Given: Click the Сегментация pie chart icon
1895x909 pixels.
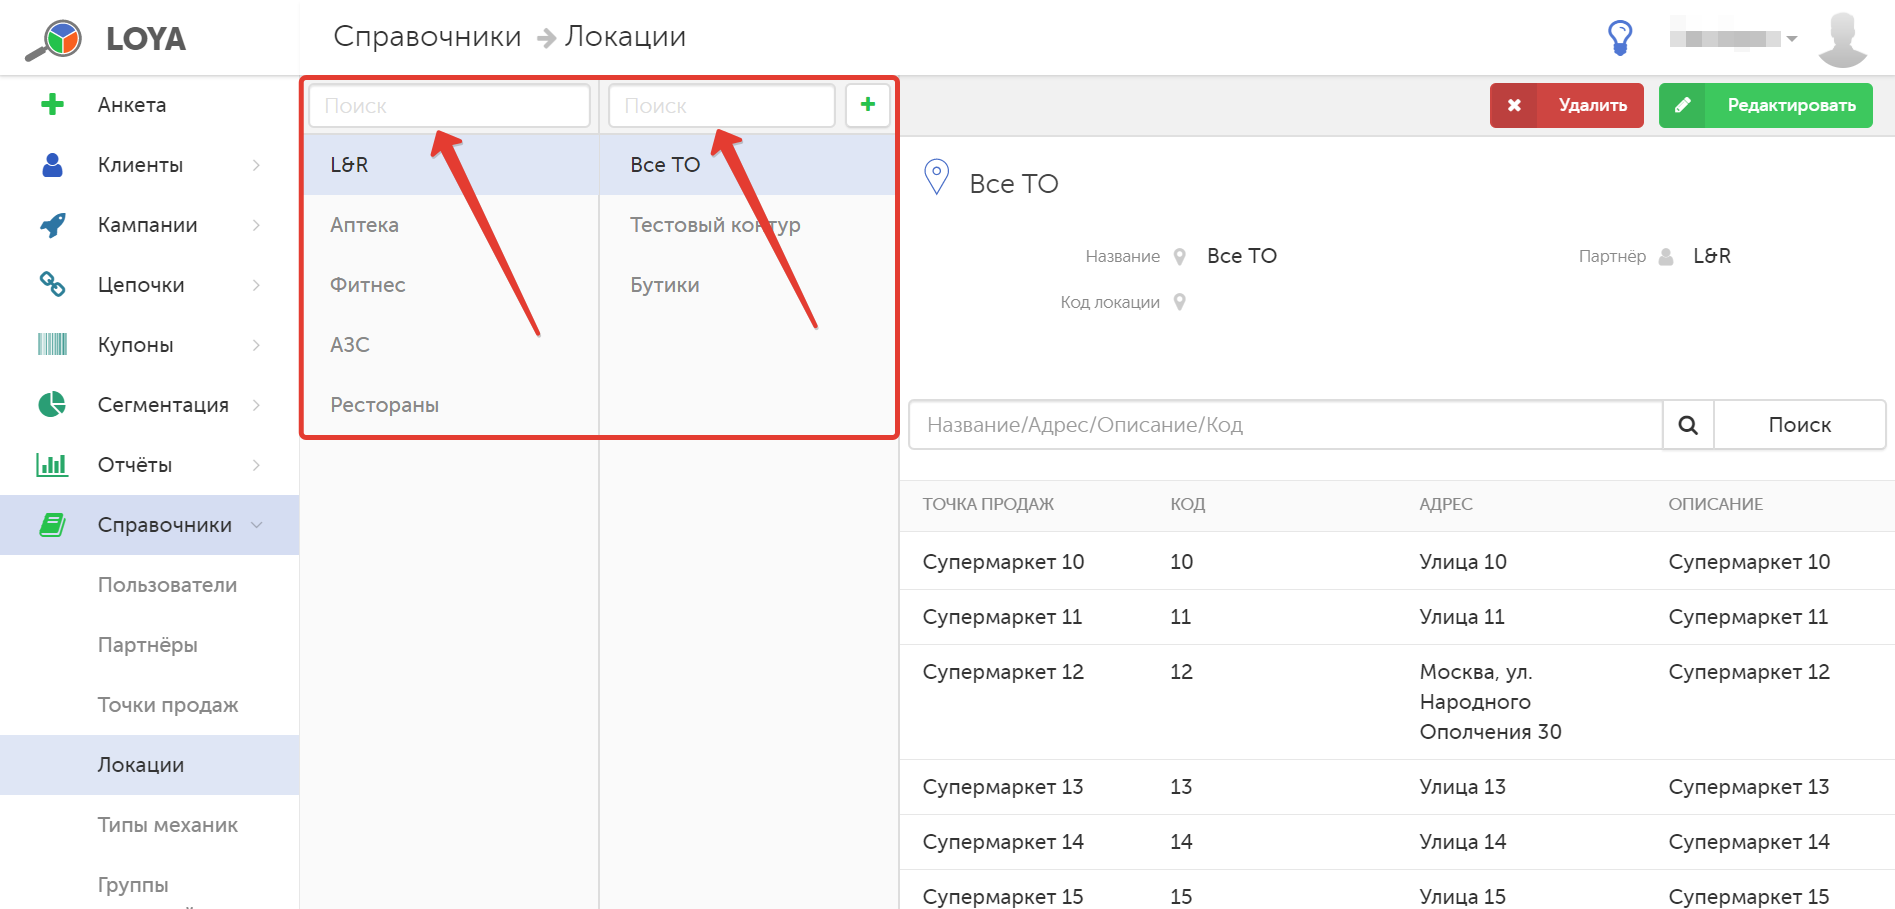Looking at the screenshot, I should point(52,405).
